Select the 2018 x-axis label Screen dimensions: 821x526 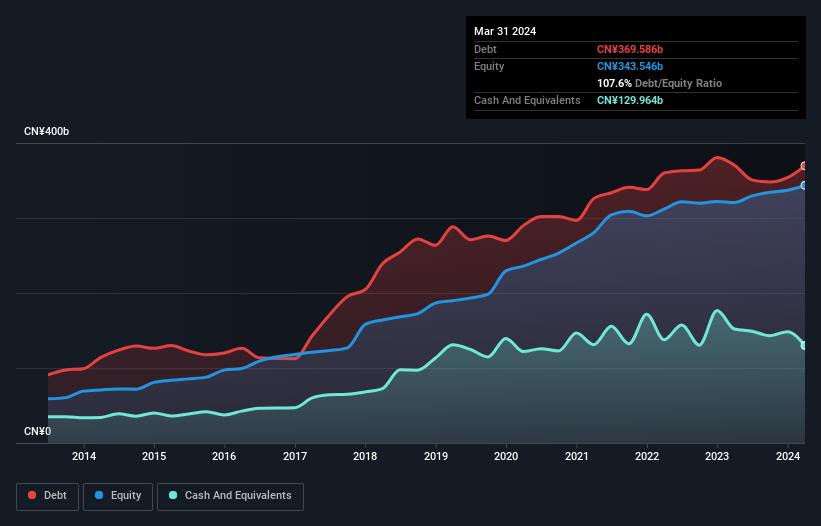point(365,456)
